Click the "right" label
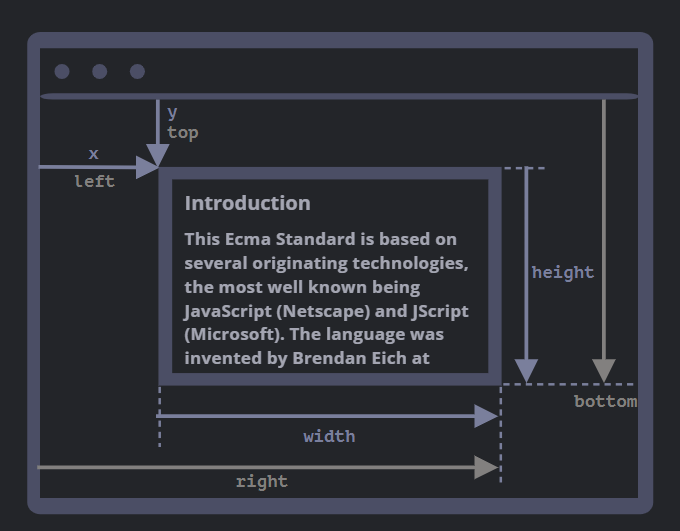Image resolution: width=680 pixels, height=531 pixels. pos(262,481)
